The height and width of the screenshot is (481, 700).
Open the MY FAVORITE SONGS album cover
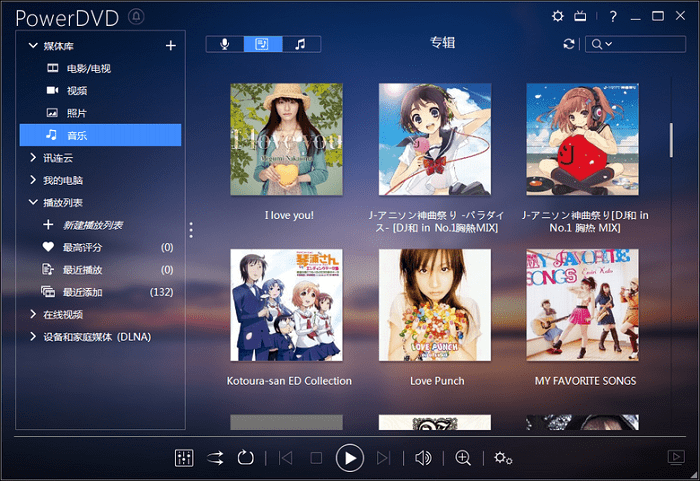point(583,305)
